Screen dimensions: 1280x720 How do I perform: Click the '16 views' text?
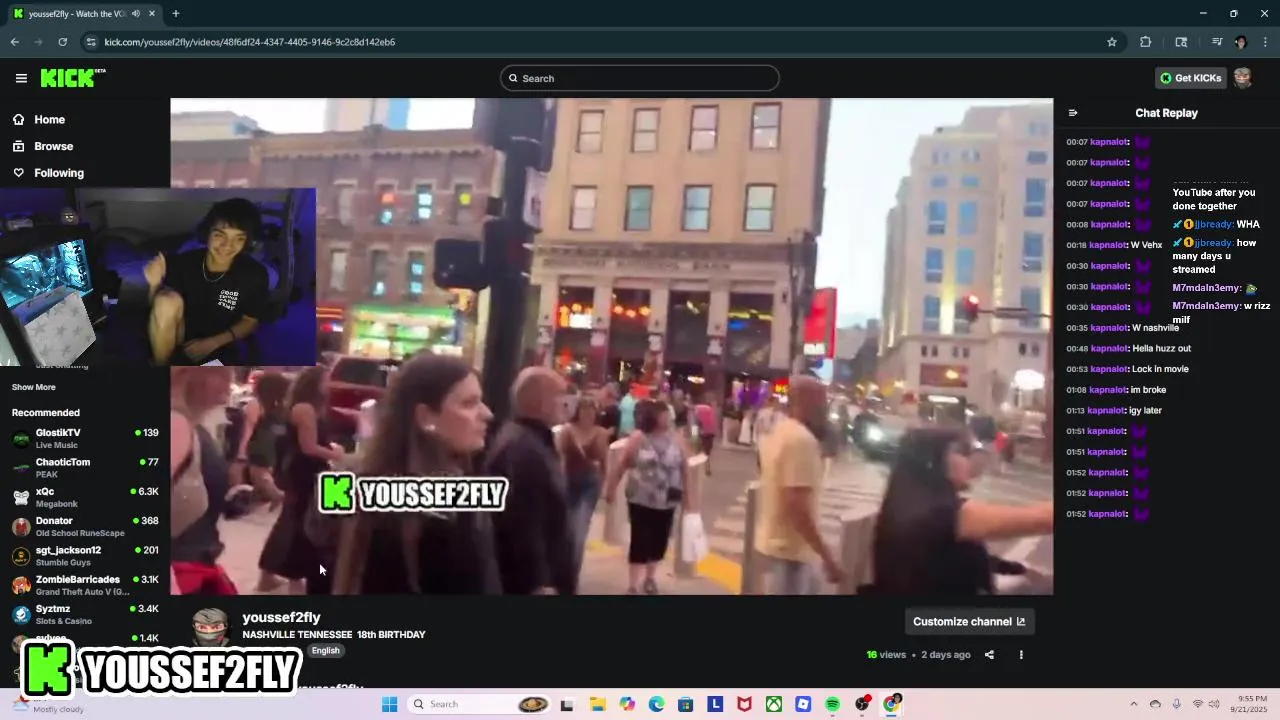point(886,655)
